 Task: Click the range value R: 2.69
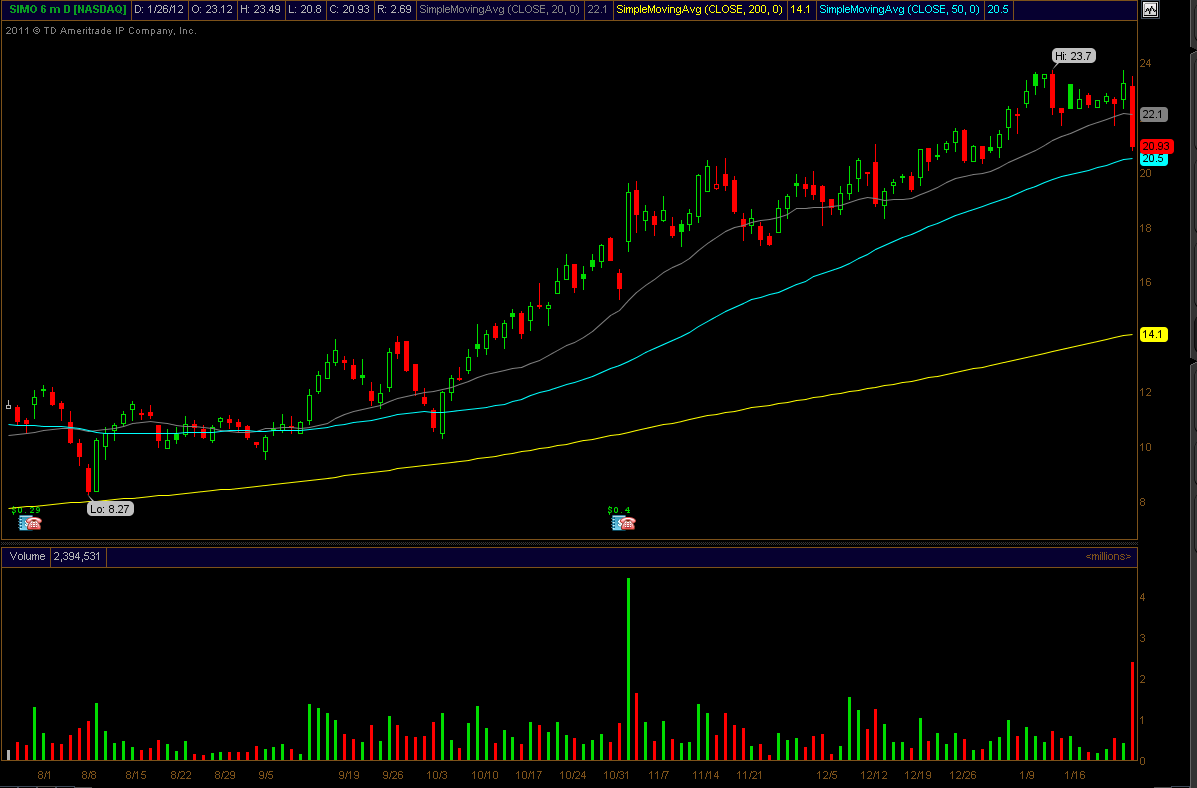[x=394, y=10]
